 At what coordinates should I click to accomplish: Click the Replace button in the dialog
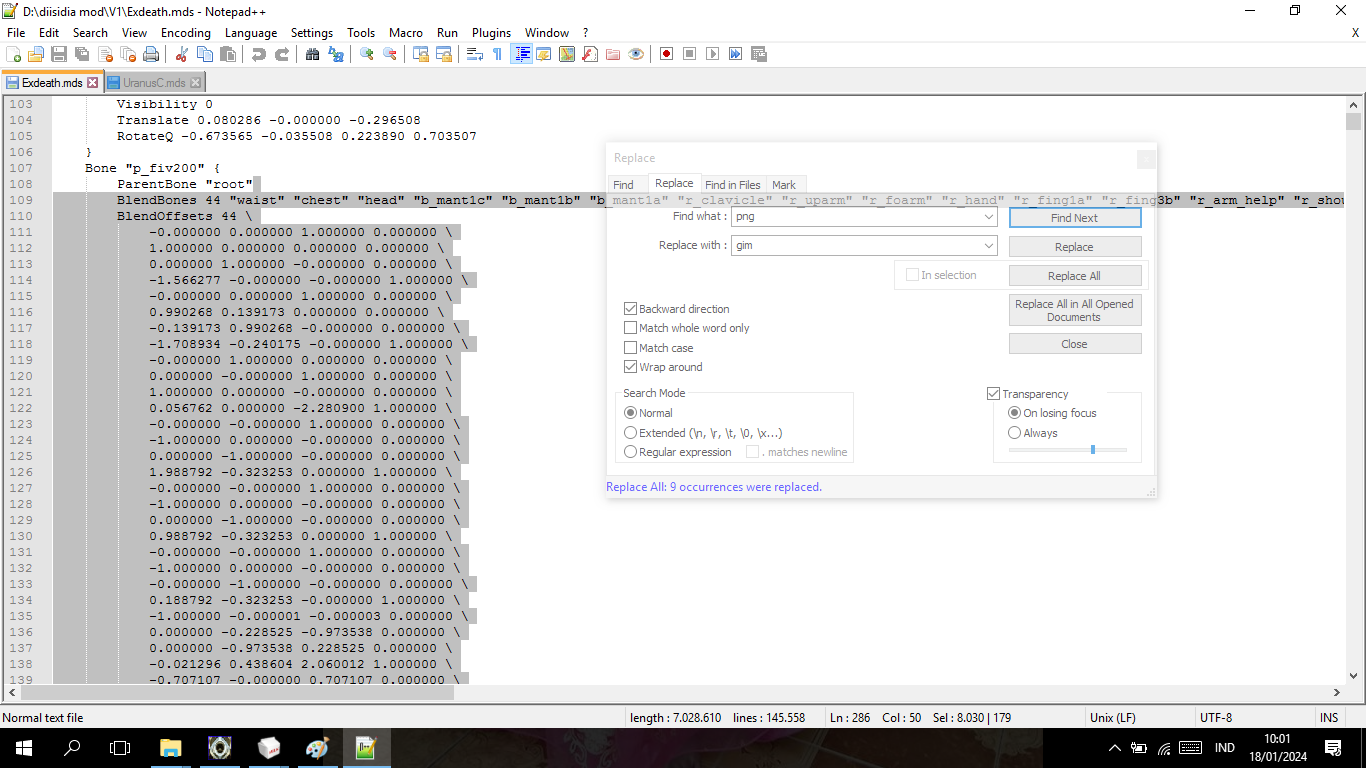point(1075,247)
